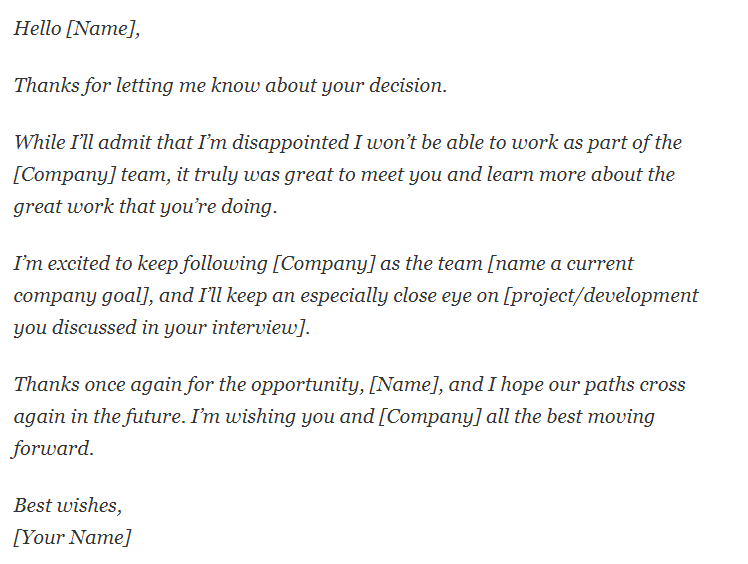Click the "[Your Name]" placeholder
The height and width of the screenshot is (564, 748).
[x=72, y=538]
